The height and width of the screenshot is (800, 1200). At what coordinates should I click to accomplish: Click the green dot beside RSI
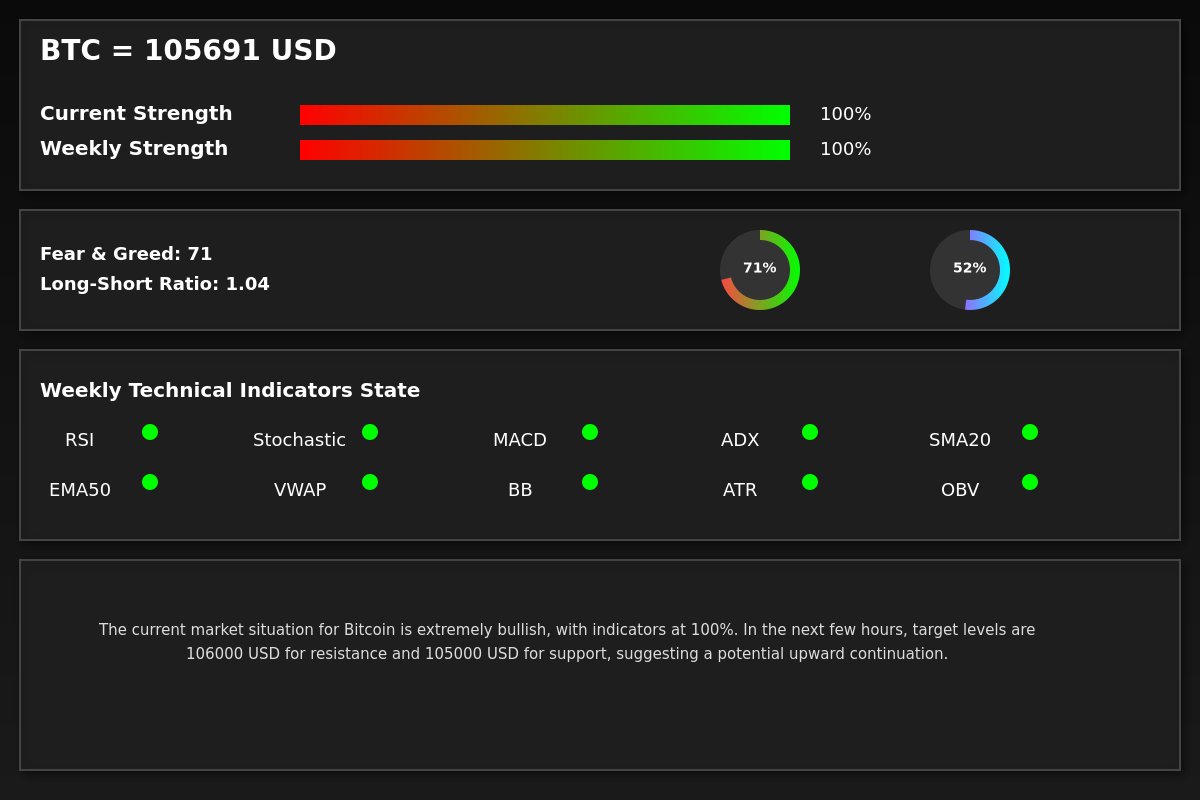[150, 432]
